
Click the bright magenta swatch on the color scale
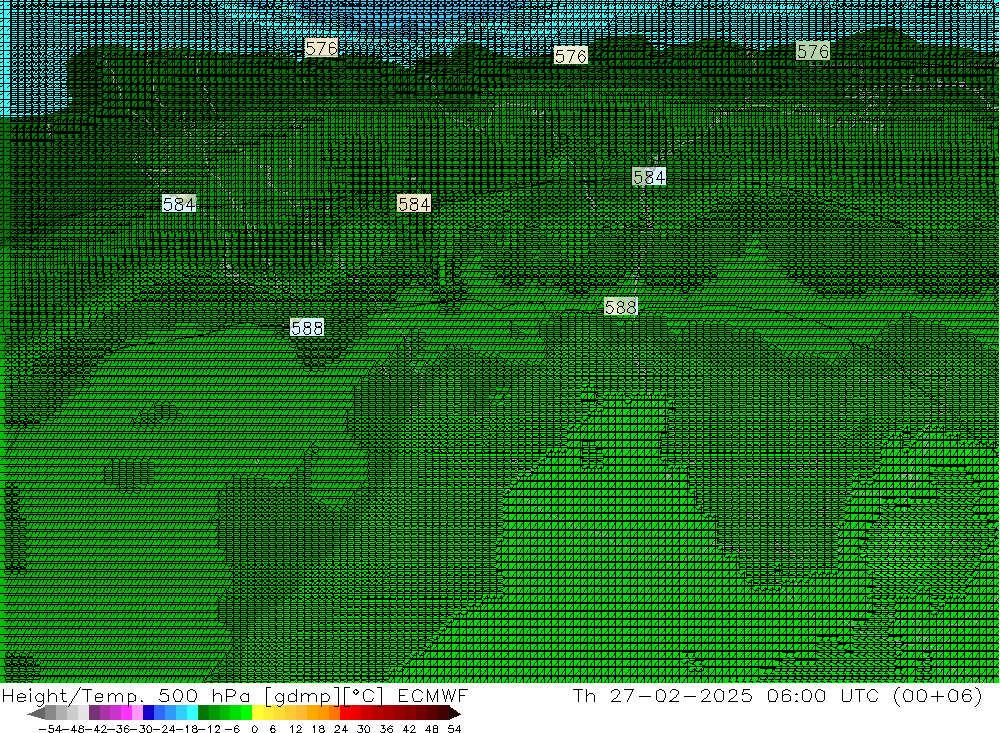point(126,713)
